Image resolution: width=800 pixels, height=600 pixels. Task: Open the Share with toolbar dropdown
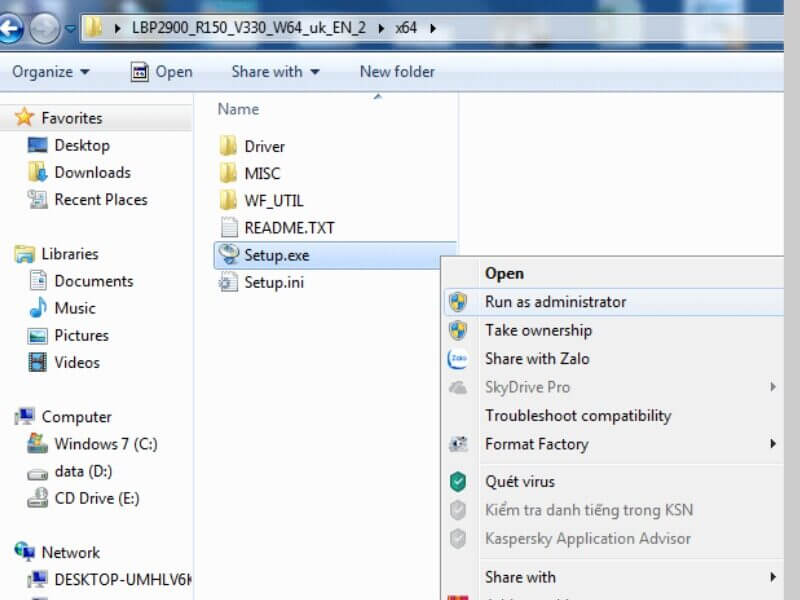[275, 72]
